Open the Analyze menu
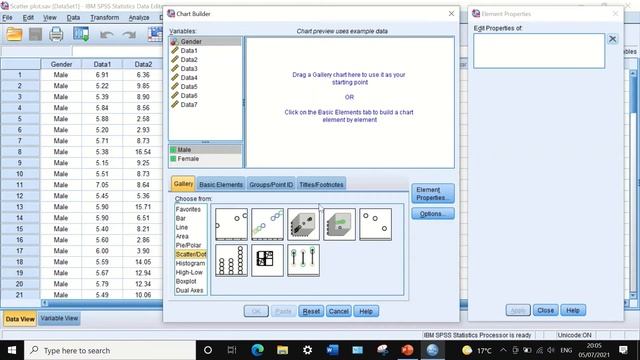Image resolution: width=640 pixels, height=360 pixels. pyautogui.click(x=139, y=18)
